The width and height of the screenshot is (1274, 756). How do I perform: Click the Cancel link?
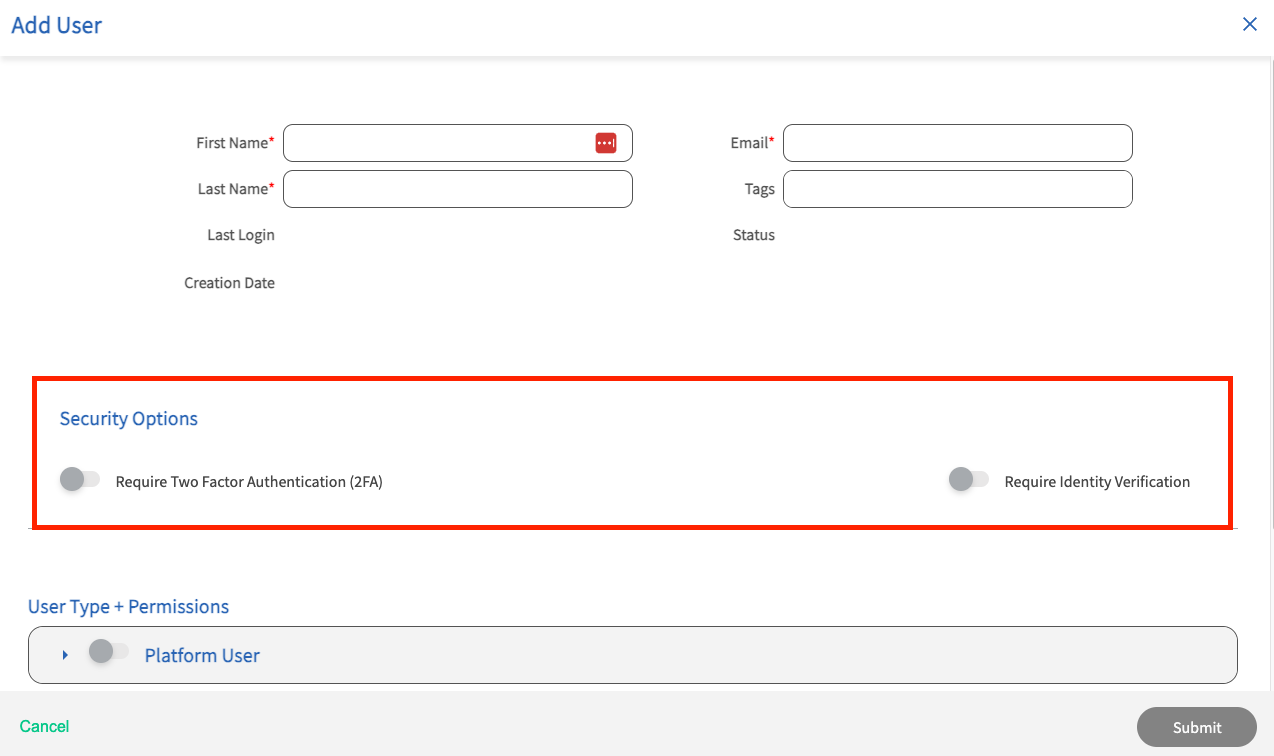[45, 726]
